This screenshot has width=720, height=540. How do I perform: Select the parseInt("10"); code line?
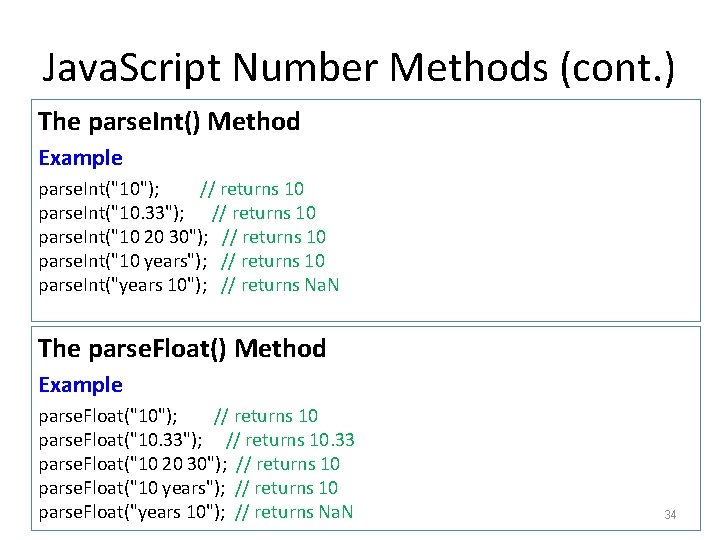point(98,189)
